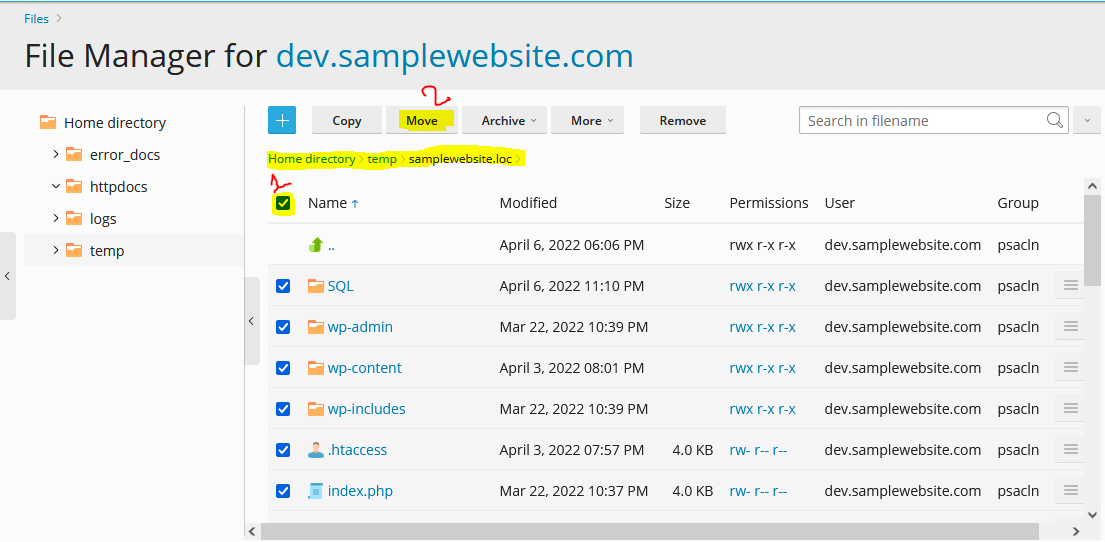The height and width of the screenshot is (542, 1105).
Task: Click the vertical scrollbar down arrow
Action: [1092, 514]
